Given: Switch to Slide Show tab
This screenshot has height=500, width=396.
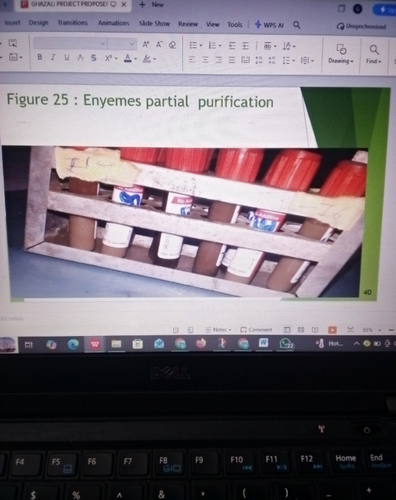Looking at the screenshot, I should pyautogui.click(x=154, y=24).
